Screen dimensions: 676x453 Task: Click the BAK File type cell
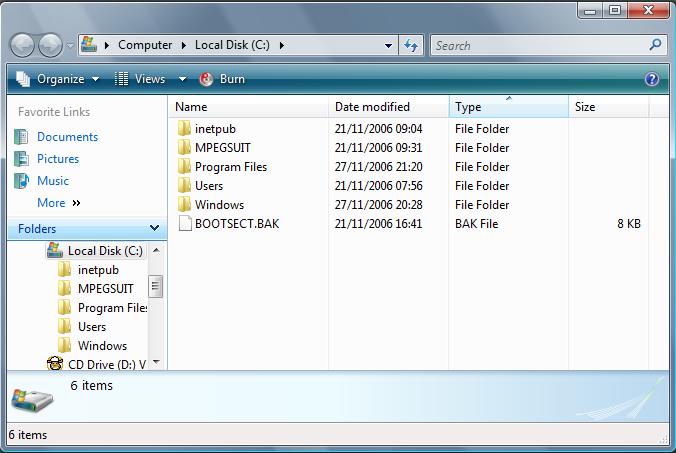click(476, 224)
